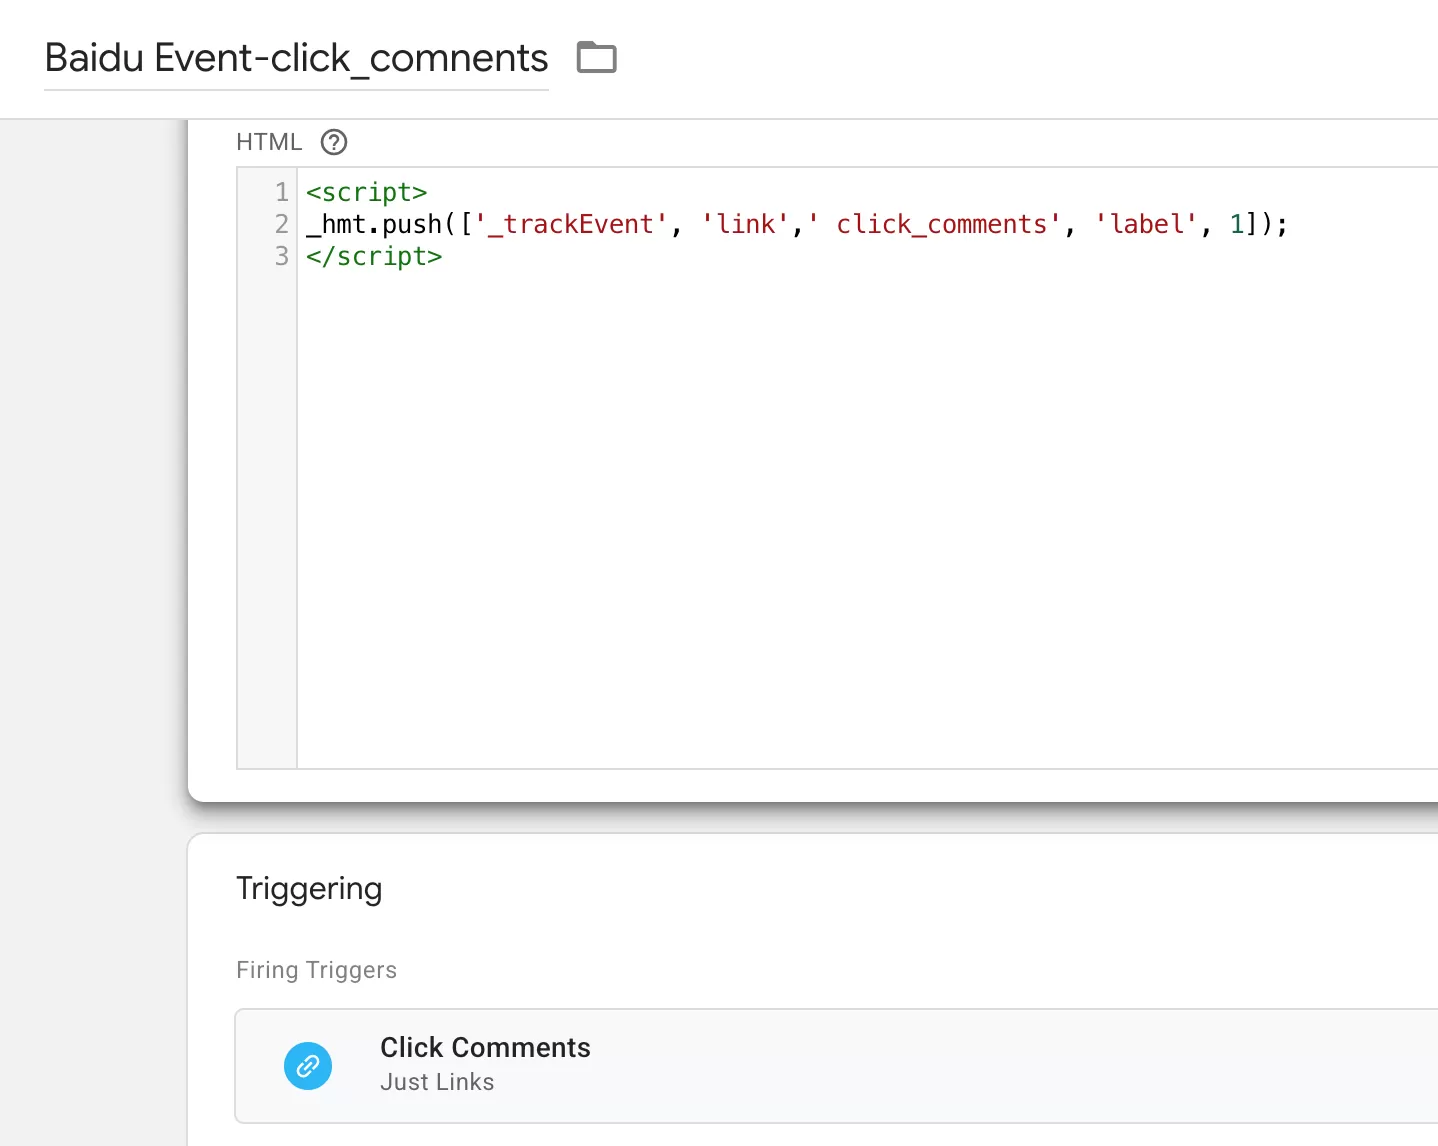This screenshot has width=1438, height=1146.
Task: Open the Click Comments firing trigger
Action: pyautogui.click(x=485, y=1048)
